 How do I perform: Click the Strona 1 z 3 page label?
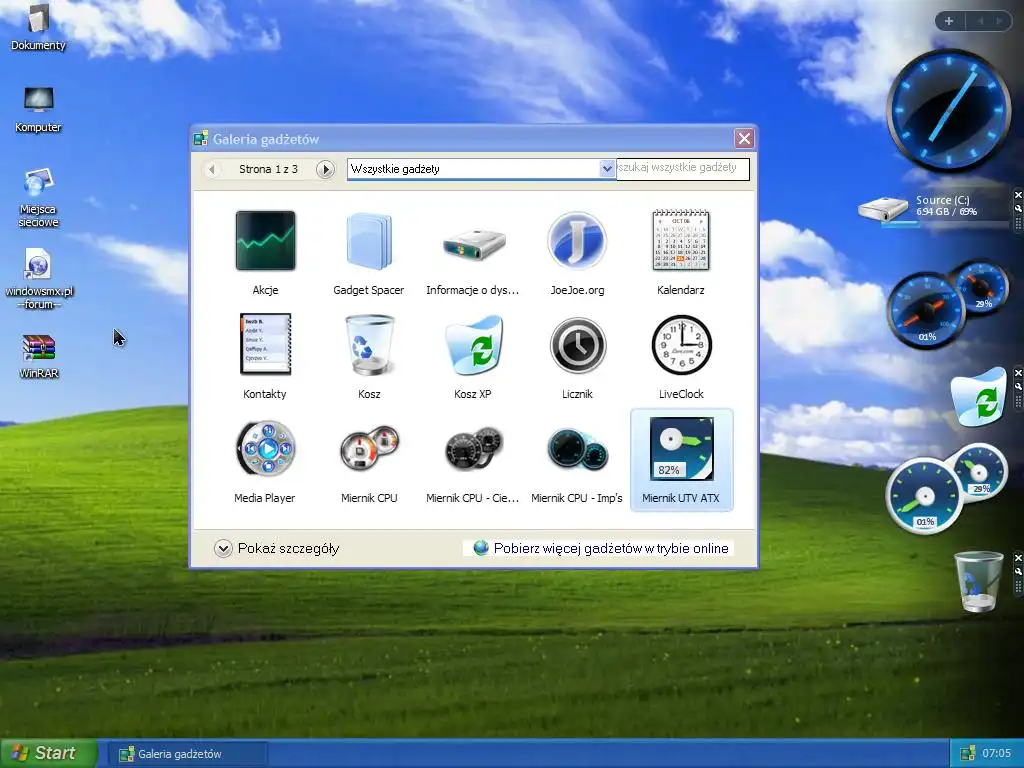click(268, 169)
